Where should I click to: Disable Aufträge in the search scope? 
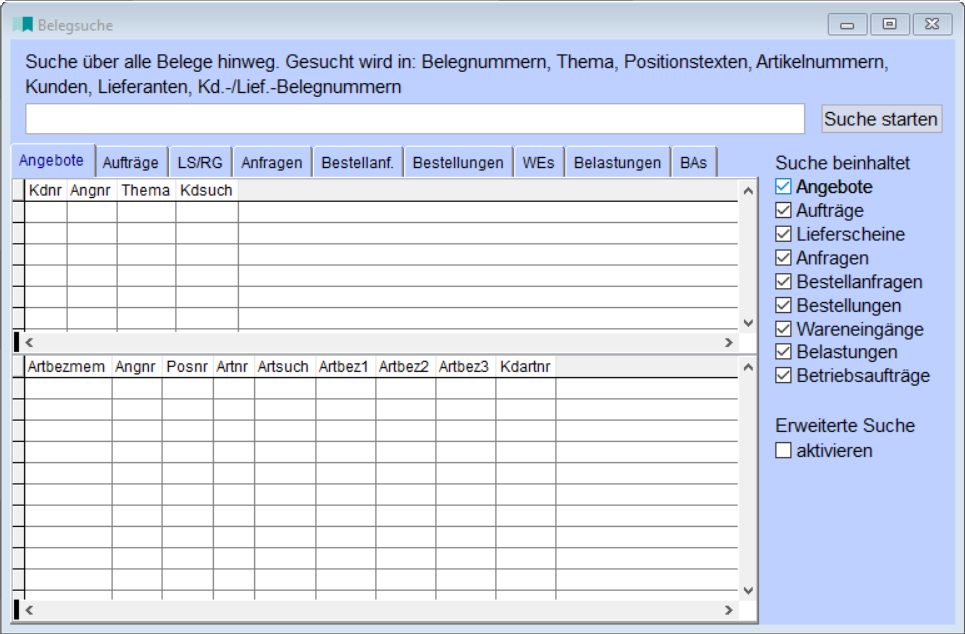tap(785, 211)
